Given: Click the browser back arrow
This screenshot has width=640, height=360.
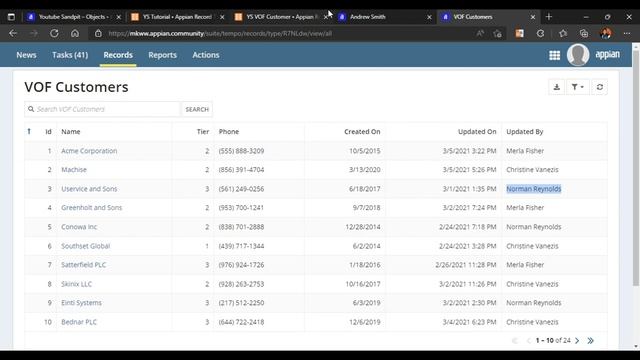Looking at the screenshot, I should (13, 33).
